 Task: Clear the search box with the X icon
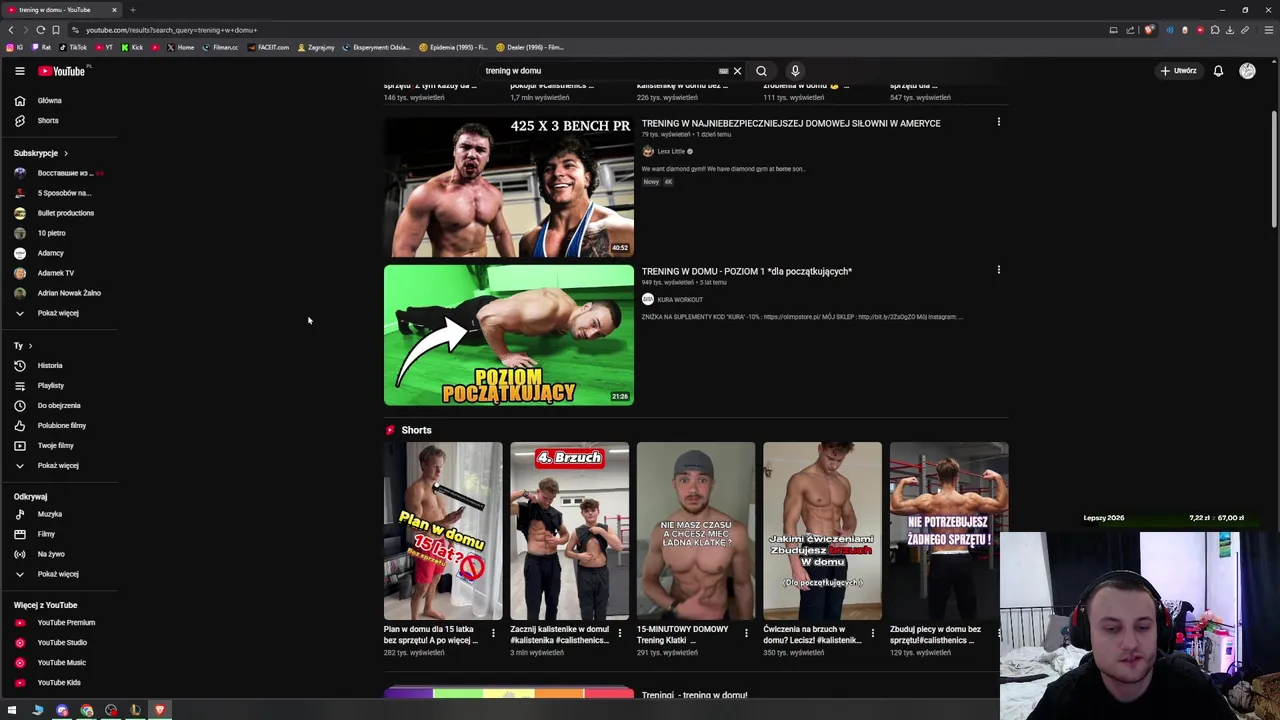737,71
